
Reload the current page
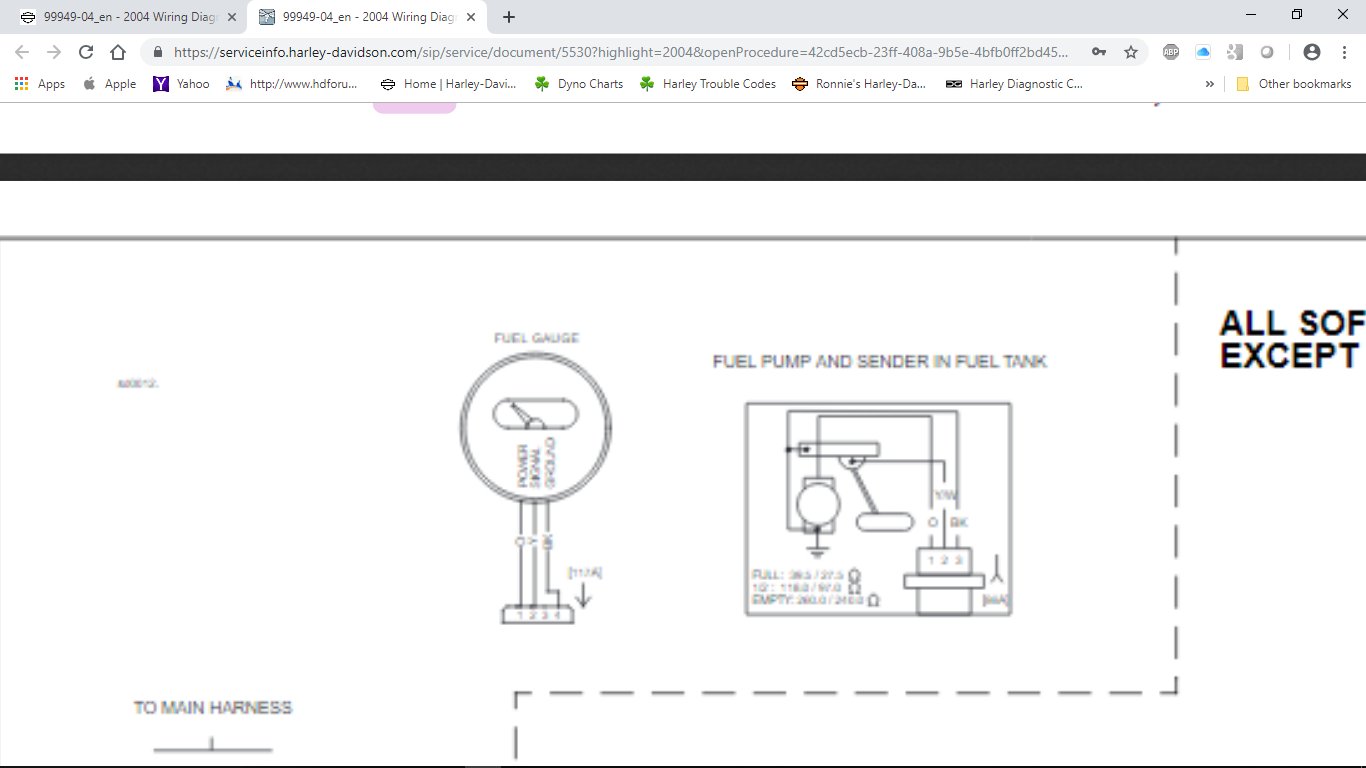click(86, 52)
